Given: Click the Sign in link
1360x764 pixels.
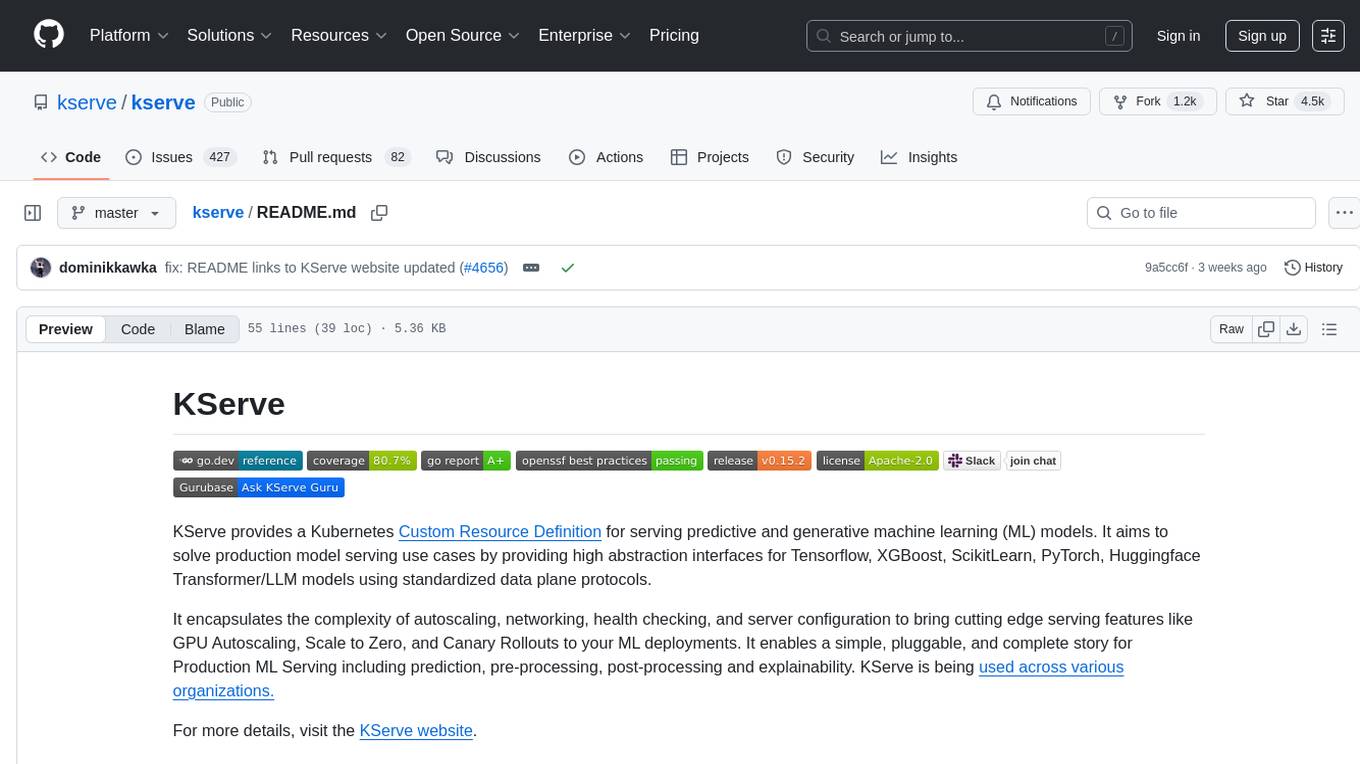Looking at the screenshot, I should (1178, 36).
